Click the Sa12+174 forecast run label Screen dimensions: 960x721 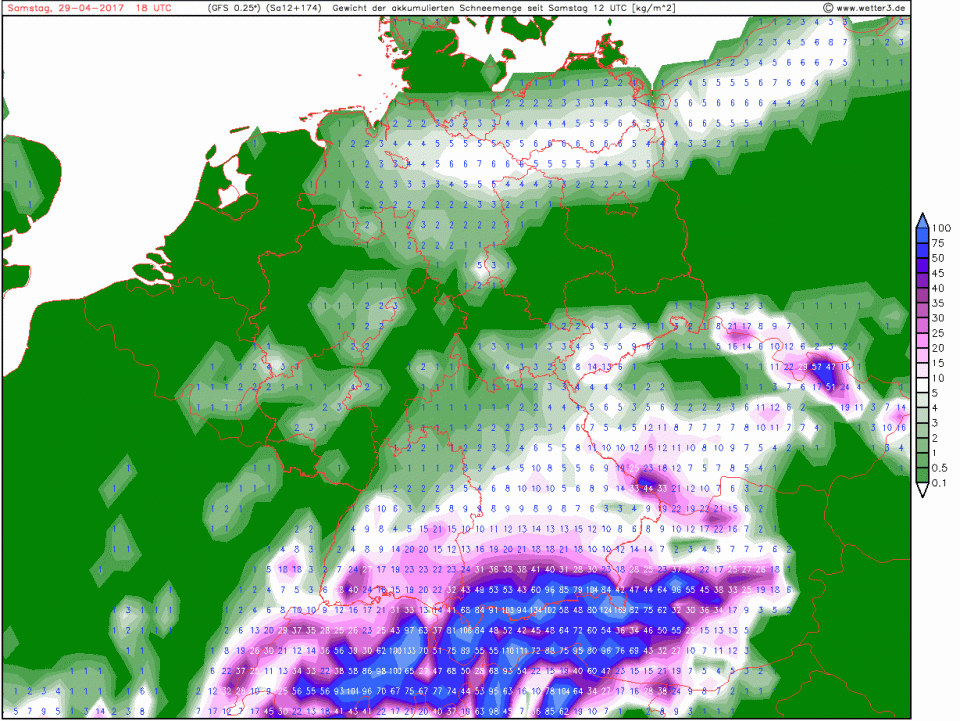coord(291,8)
